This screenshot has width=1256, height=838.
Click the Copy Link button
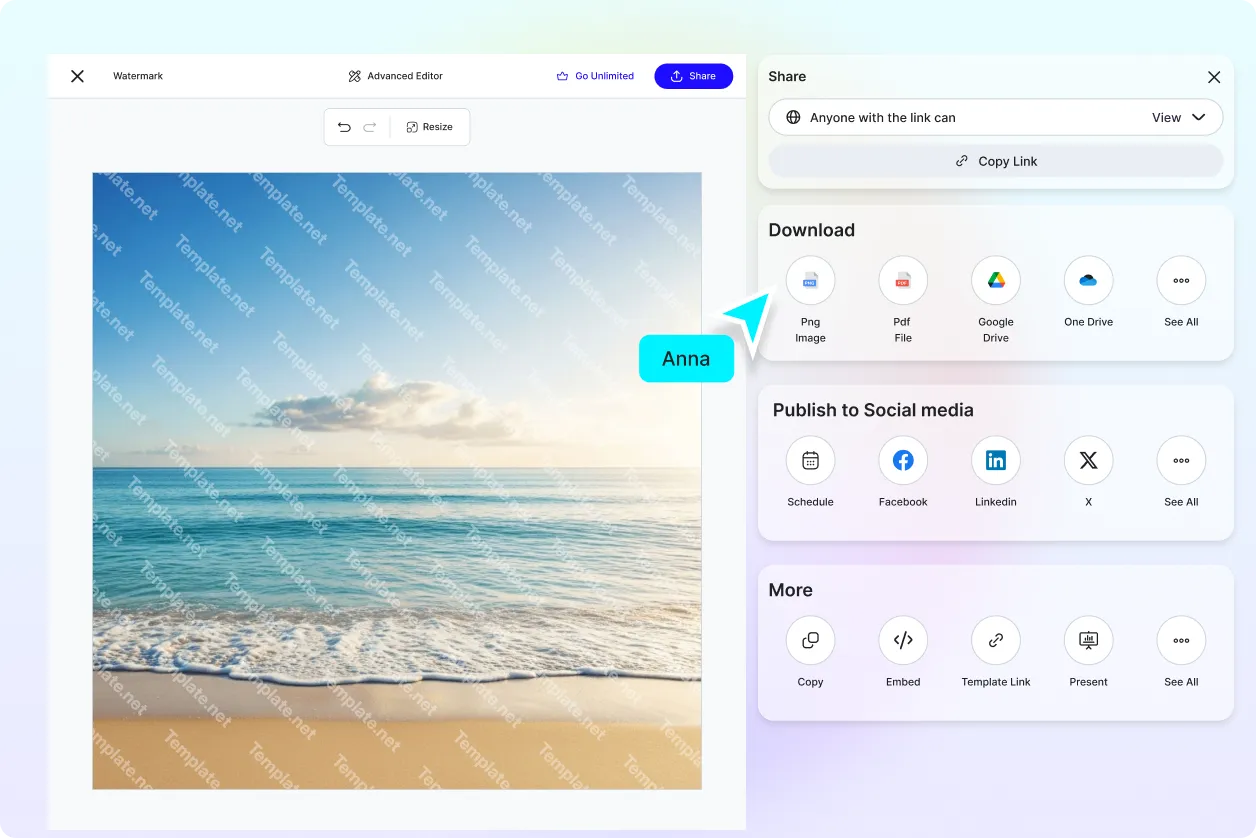coord(996,161)
